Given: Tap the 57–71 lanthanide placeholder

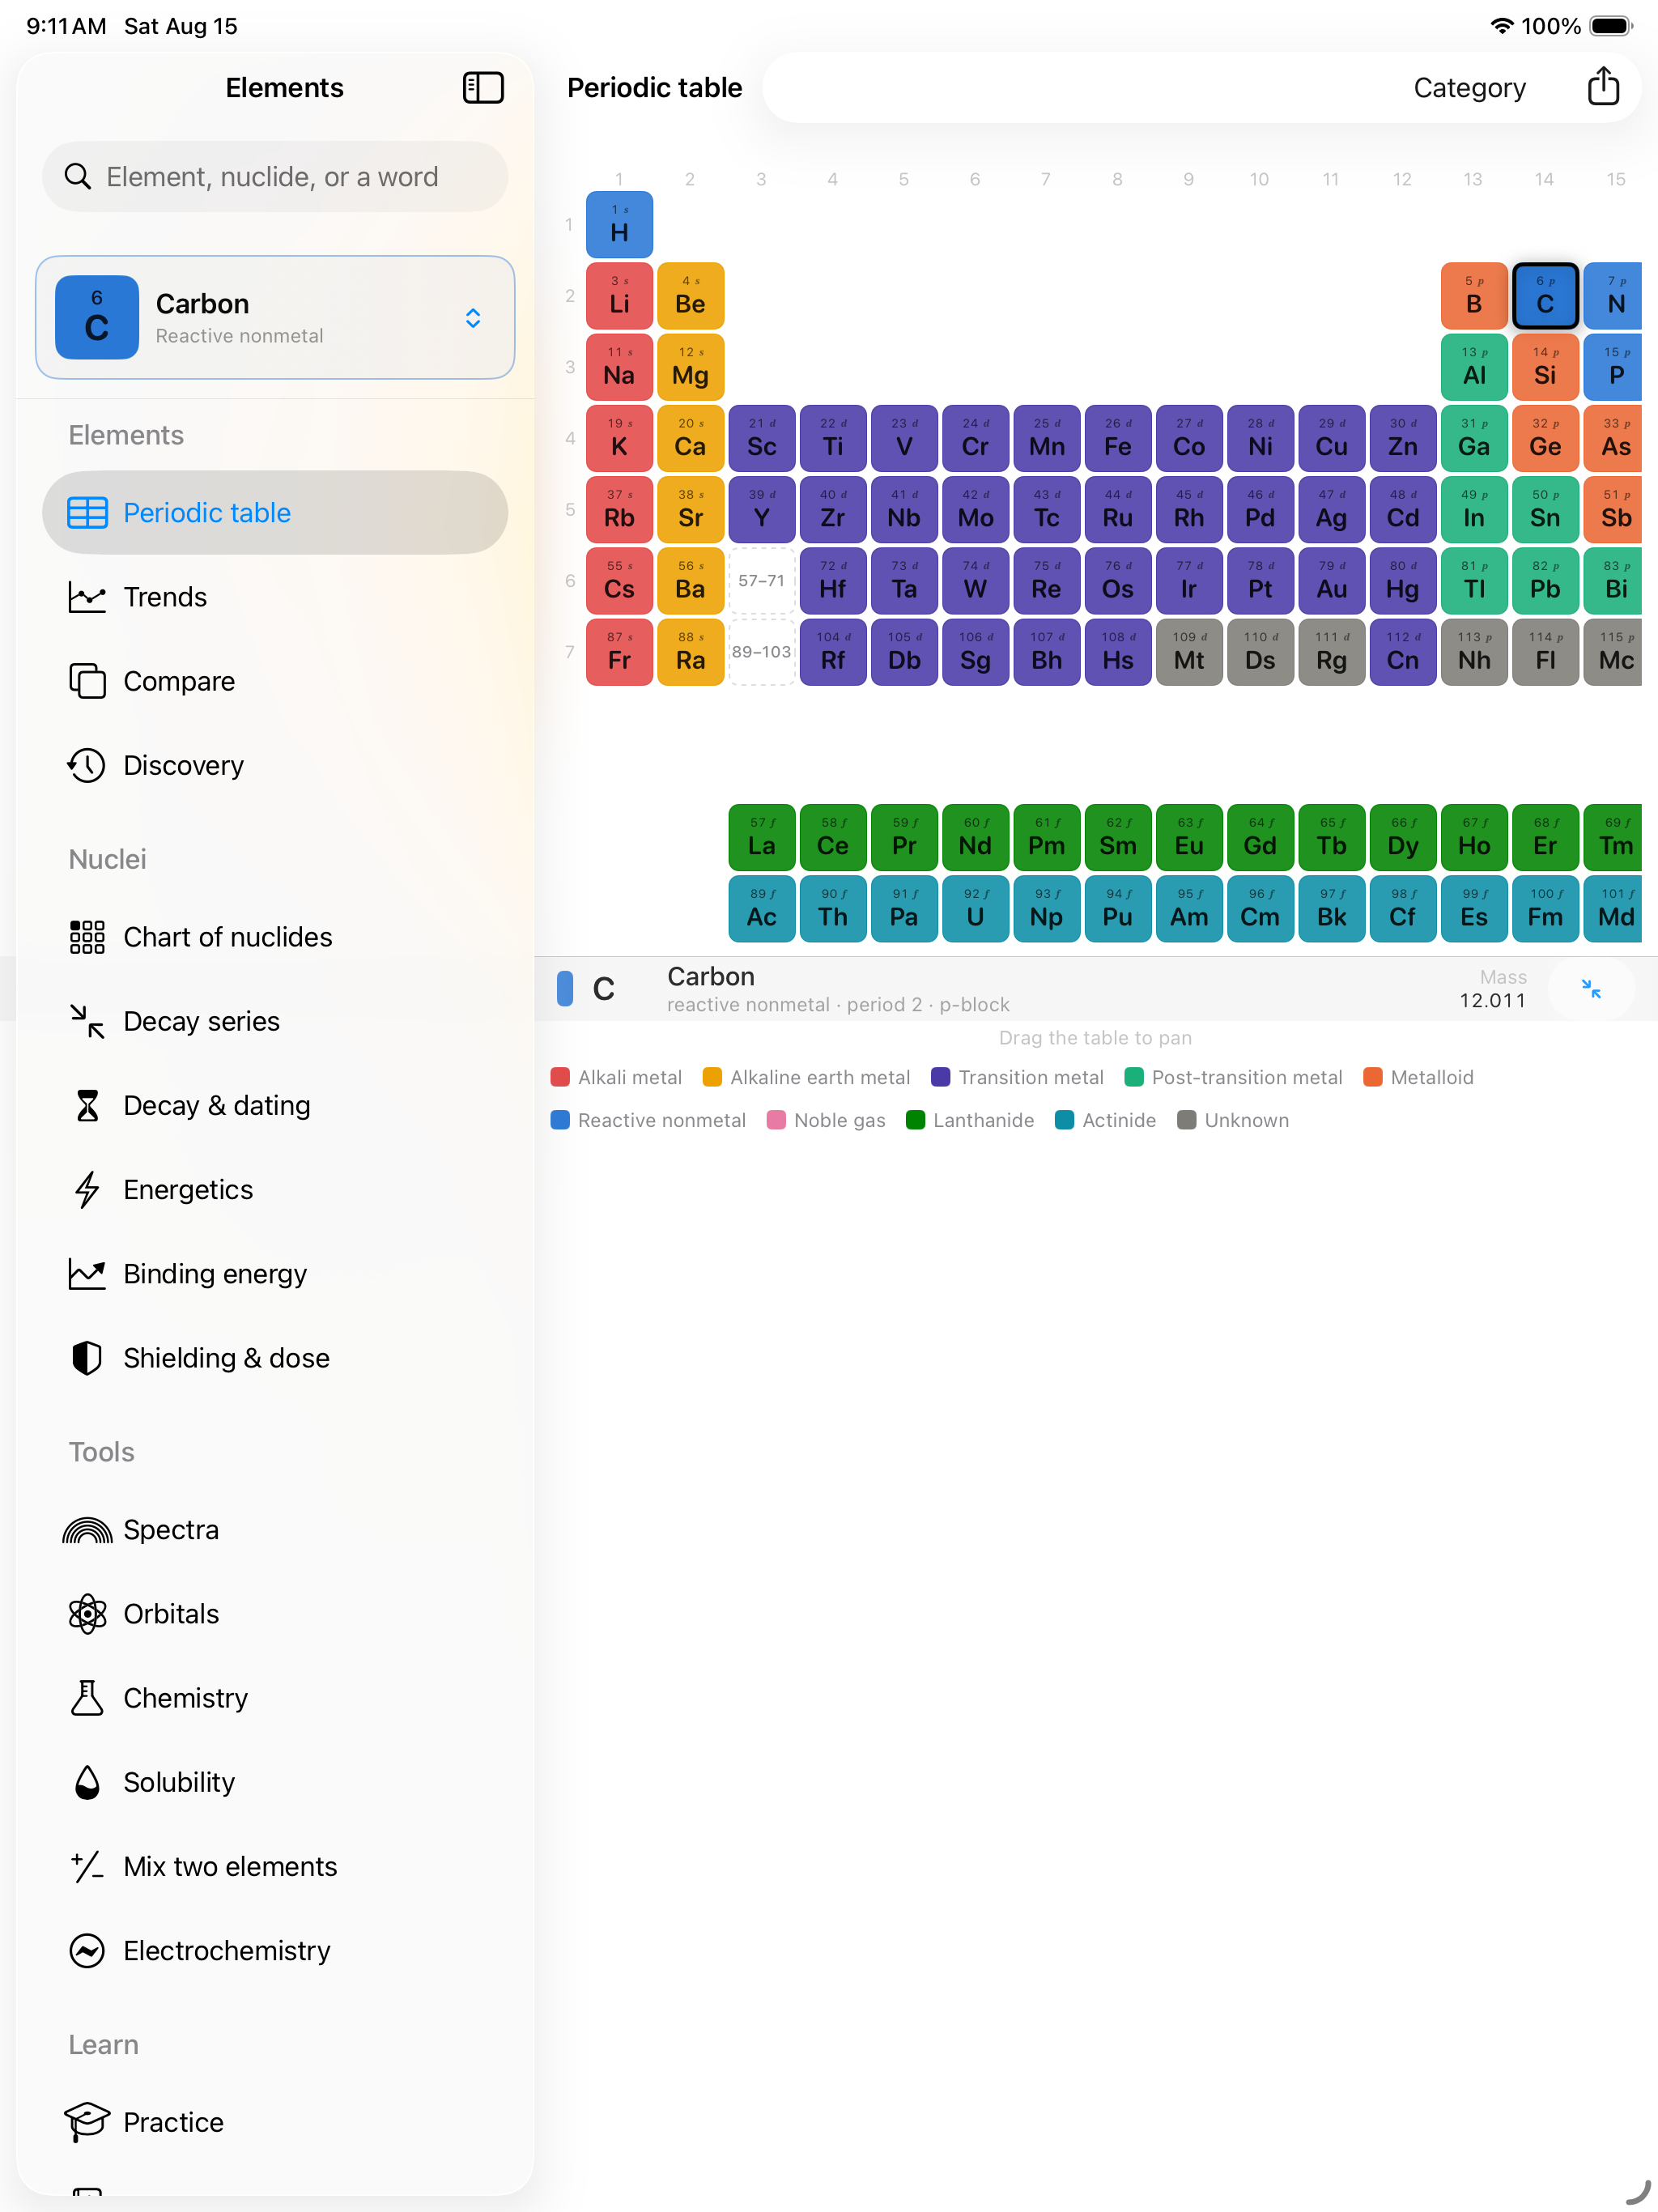Looking at the screenshot, I should click(761, 581).
